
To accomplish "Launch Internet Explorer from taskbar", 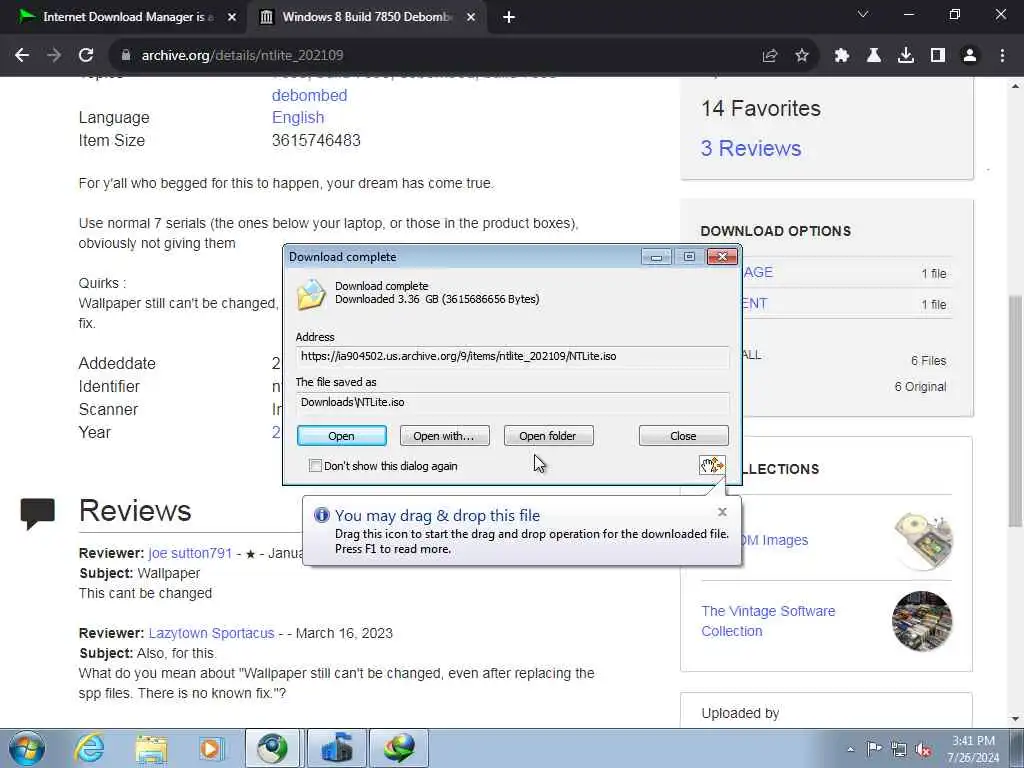I will coord(89,748).
